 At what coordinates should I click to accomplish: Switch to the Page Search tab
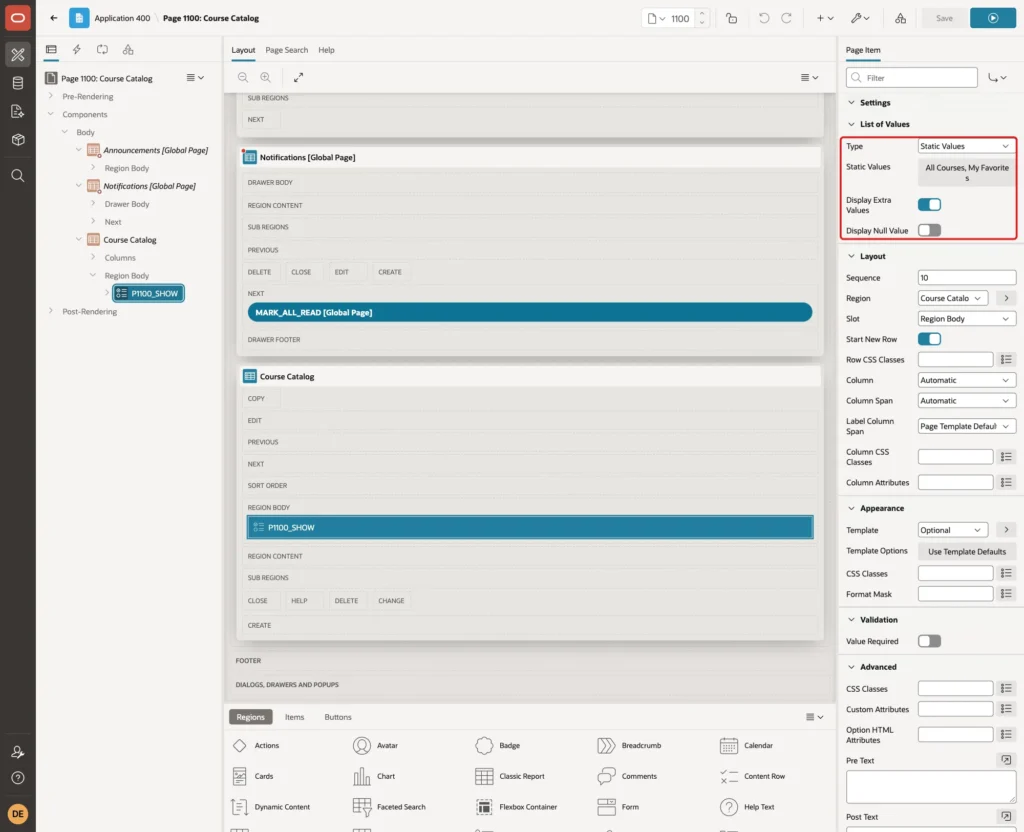pos(287,50)
